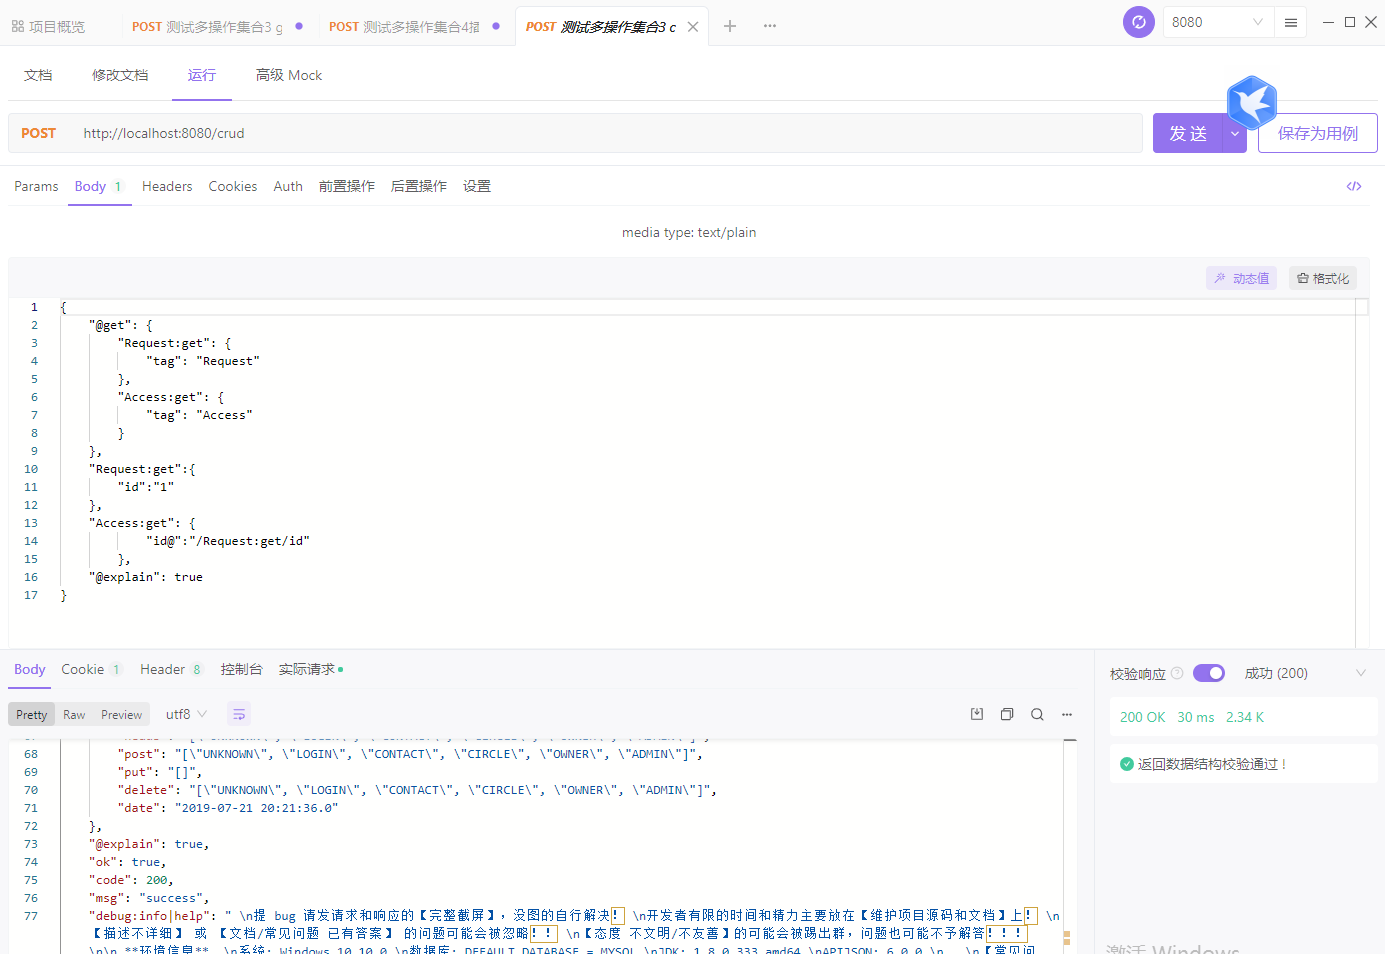1385x954 pixels.
Task: Download the response using save icon
Action: [977, 714]
